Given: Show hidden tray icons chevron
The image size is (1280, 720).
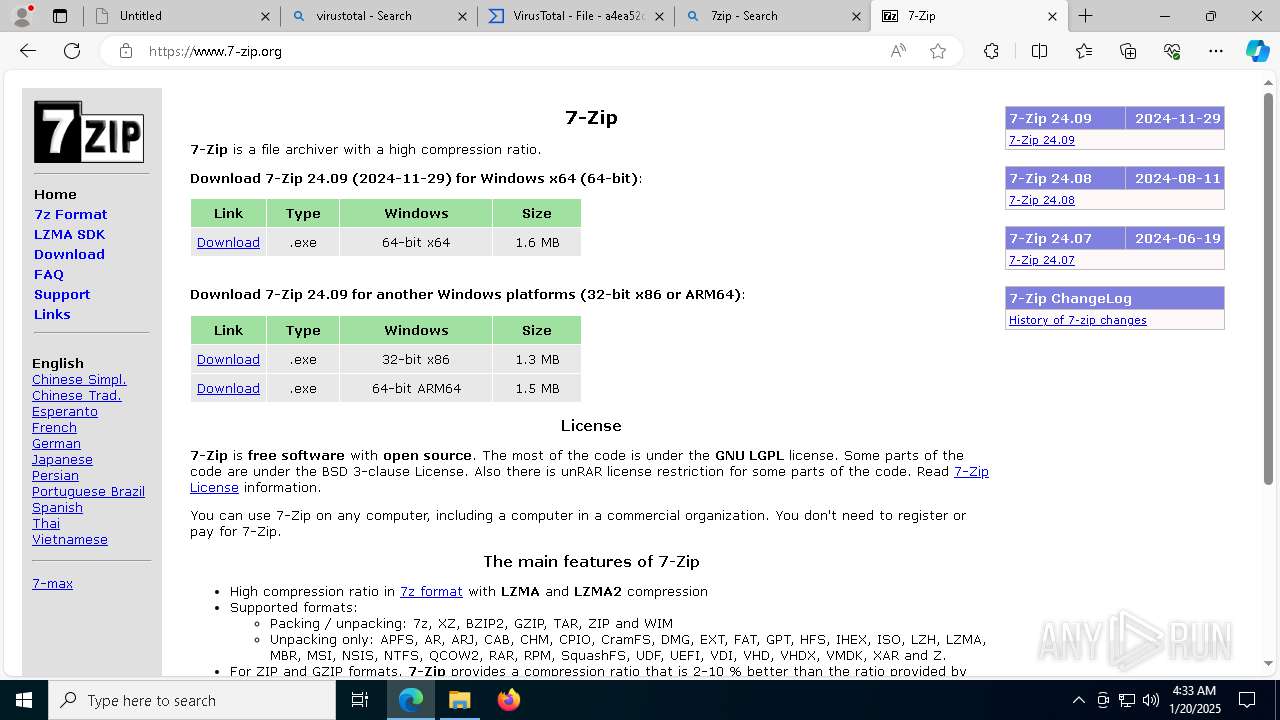Looking at the screenshot, I should 1078,700.
